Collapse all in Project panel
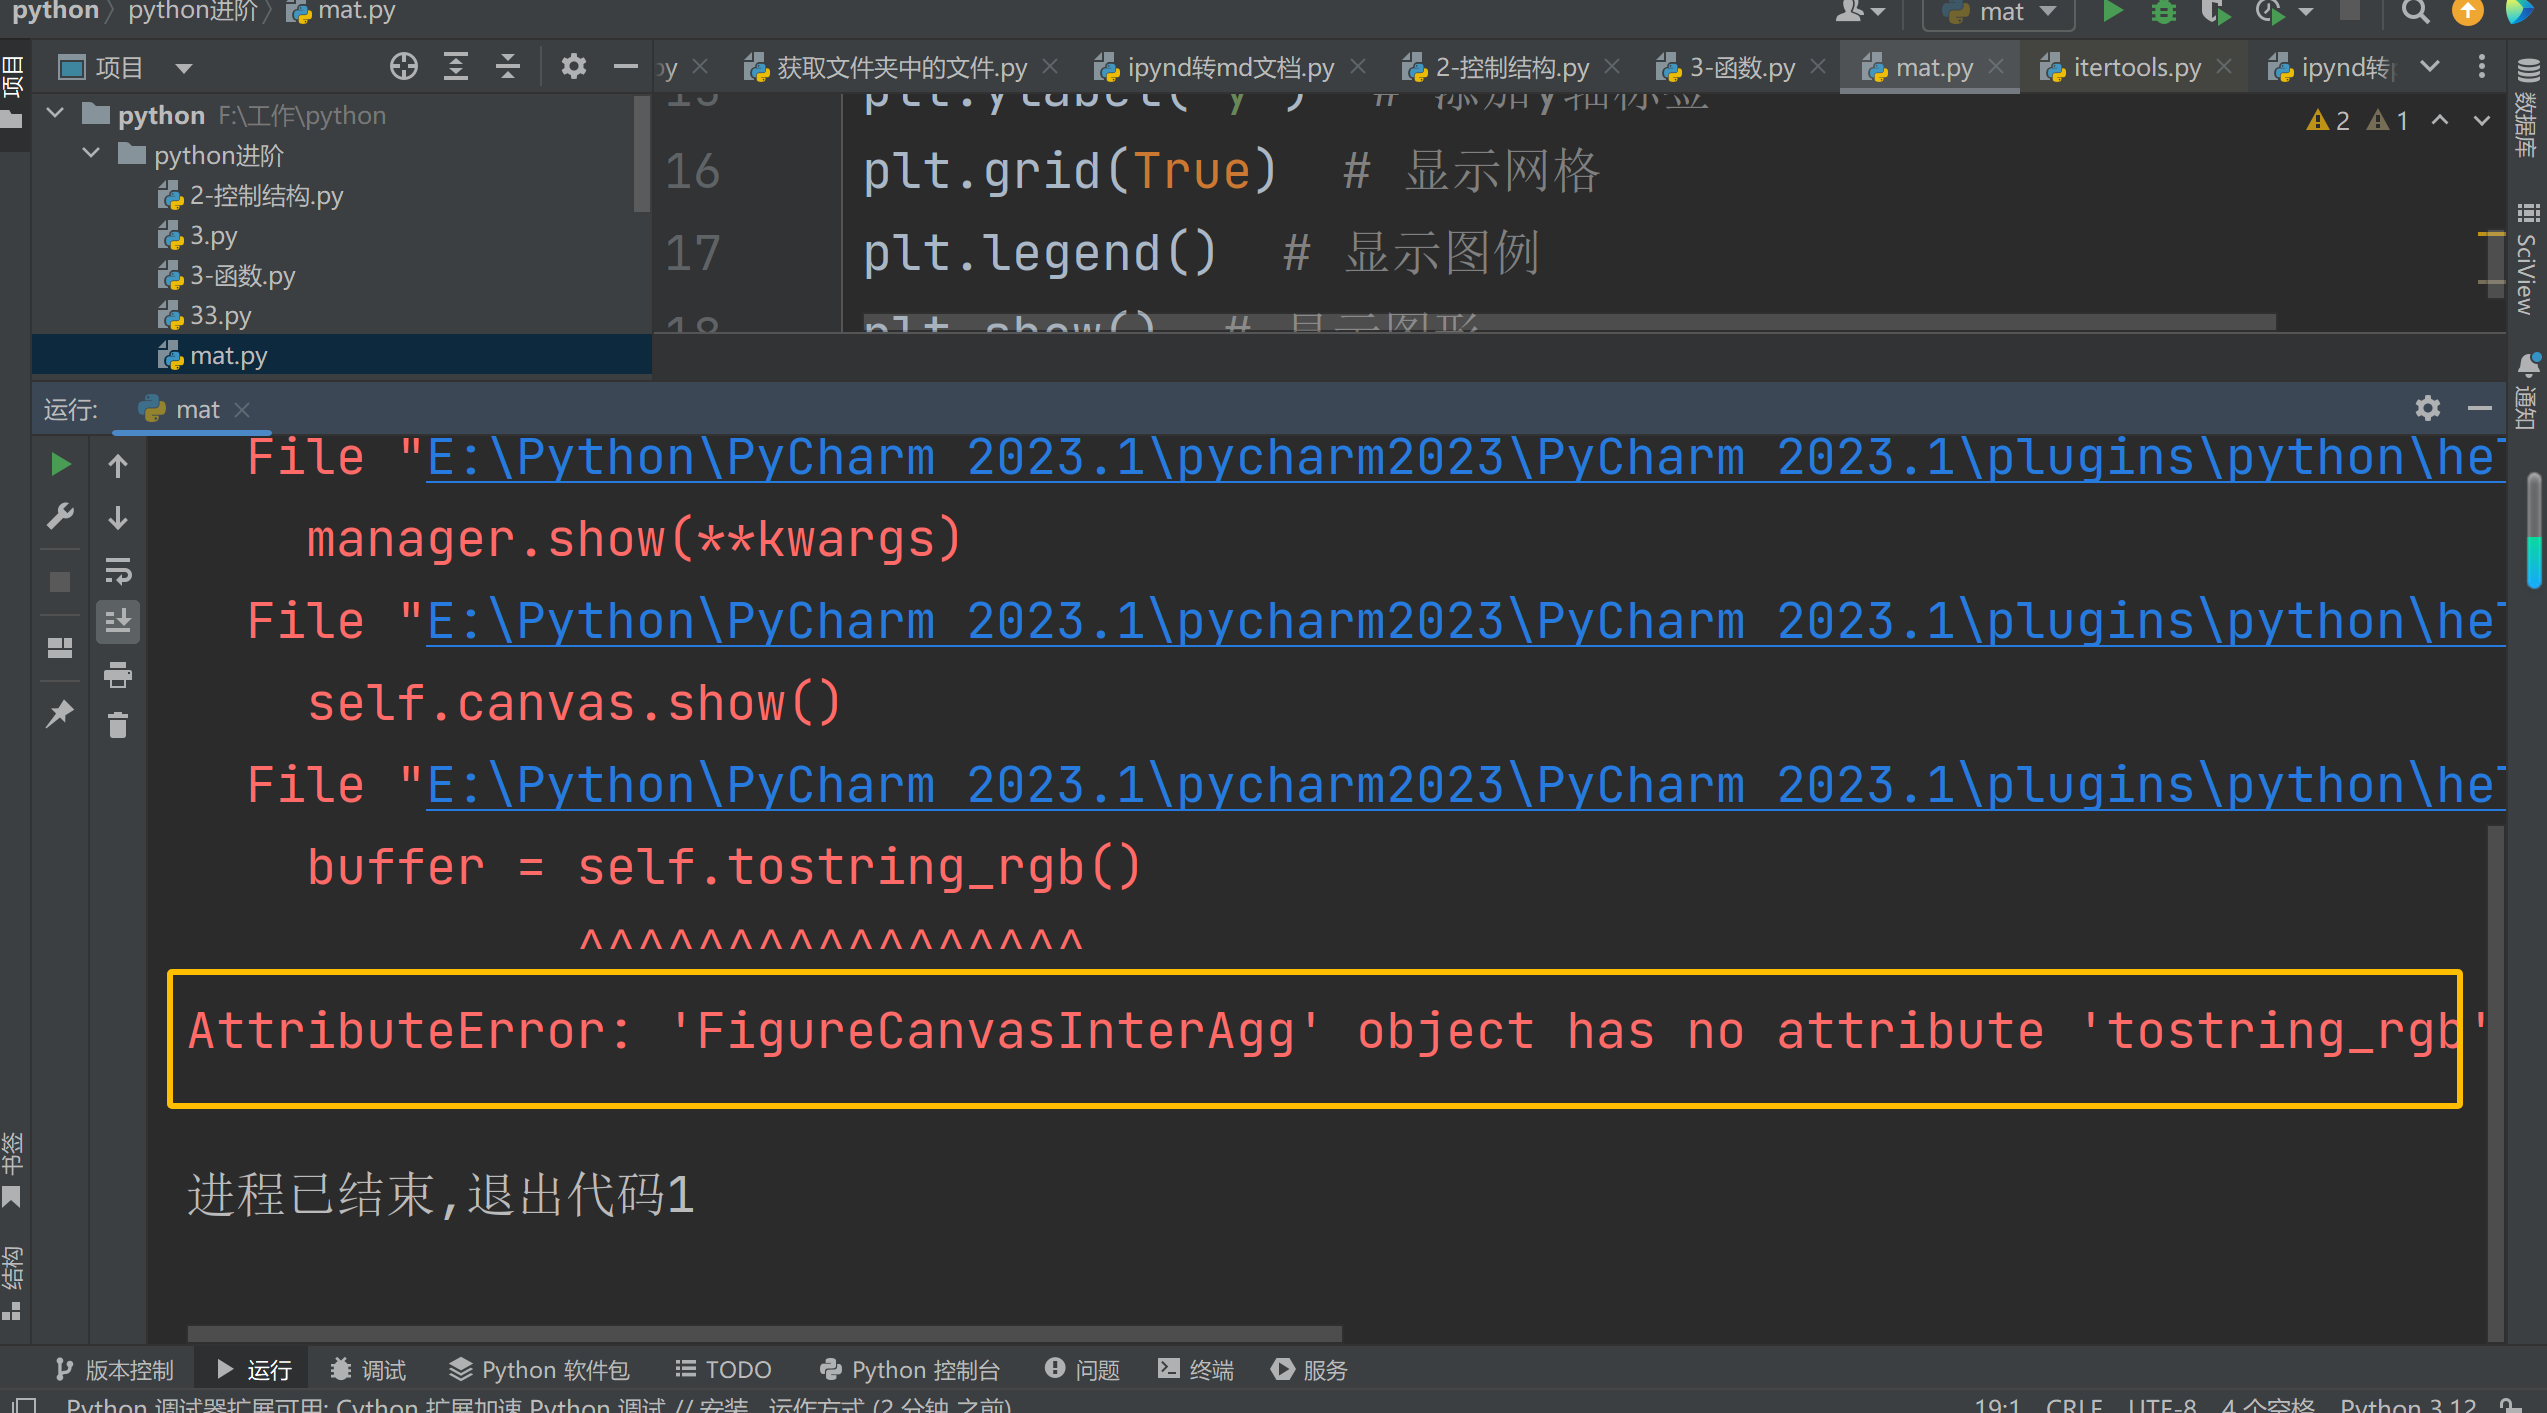Screen dimensions: 2547x1413 tap(508, 67)
